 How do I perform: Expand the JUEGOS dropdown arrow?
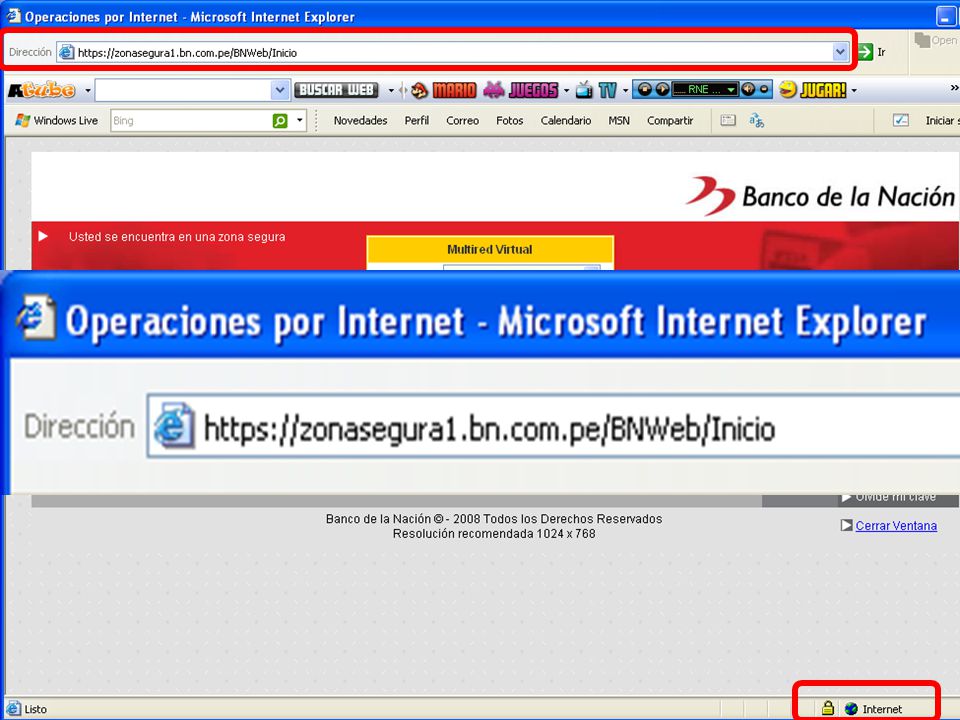[566, 91]
